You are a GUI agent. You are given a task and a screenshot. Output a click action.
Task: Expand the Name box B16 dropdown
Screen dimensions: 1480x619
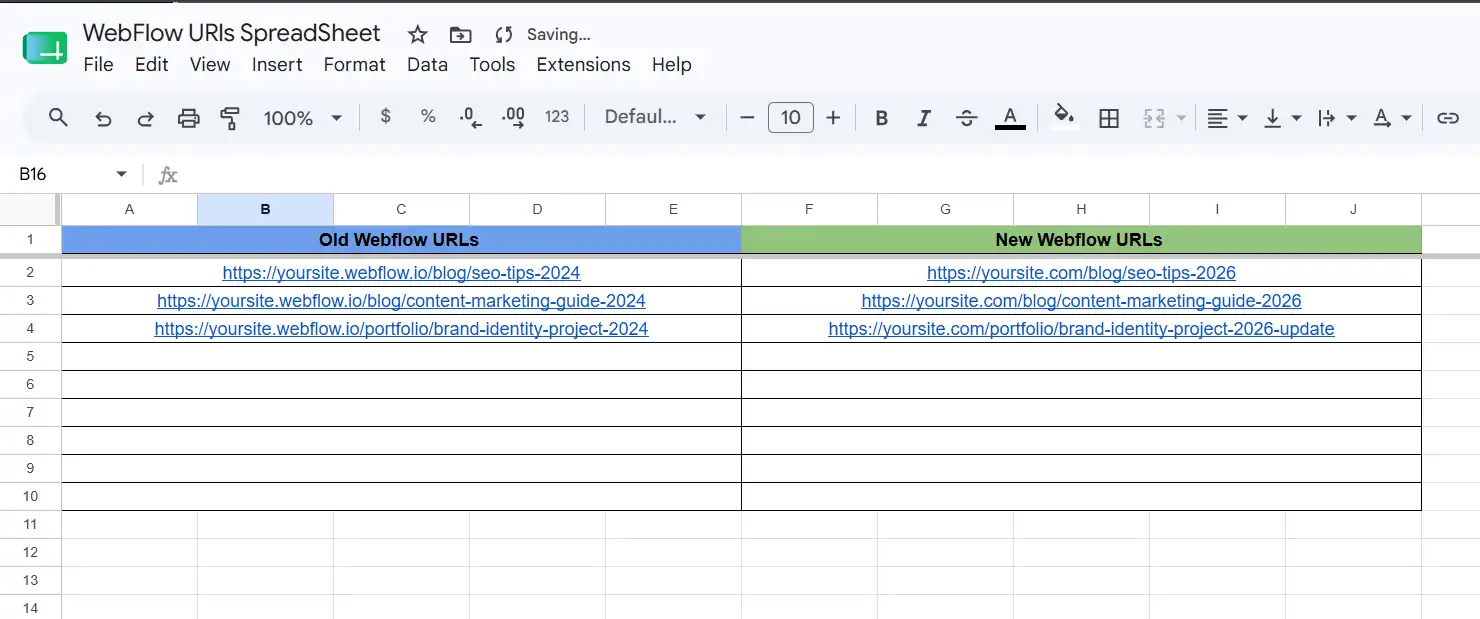(122, 174)
